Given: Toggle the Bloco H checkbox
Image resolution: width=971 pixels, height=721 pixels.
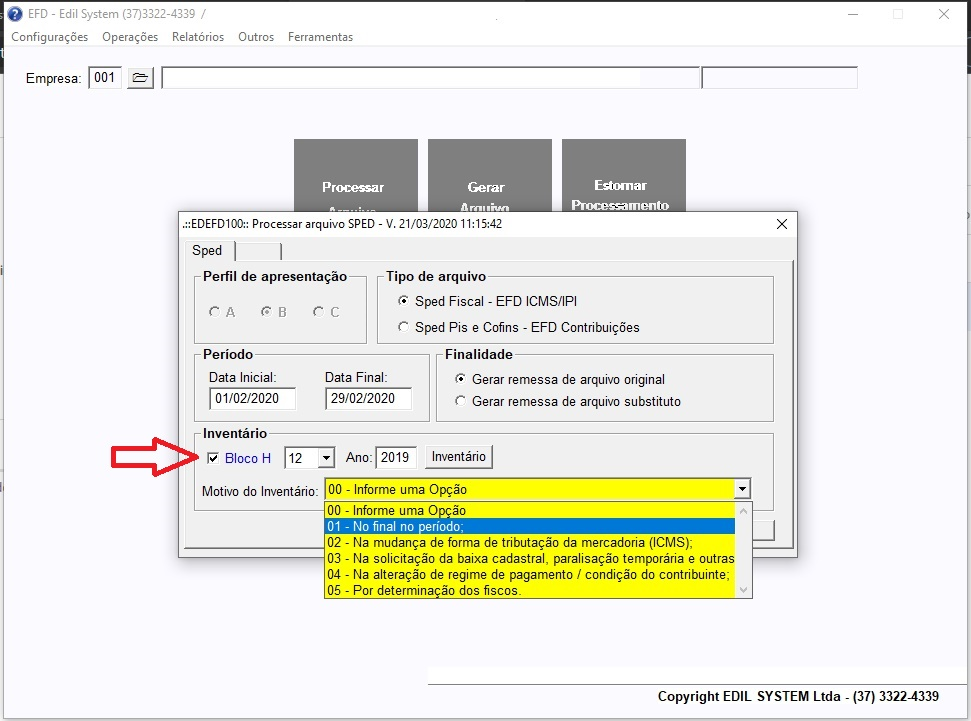Looking at the screenshot, I should (213, 458).
